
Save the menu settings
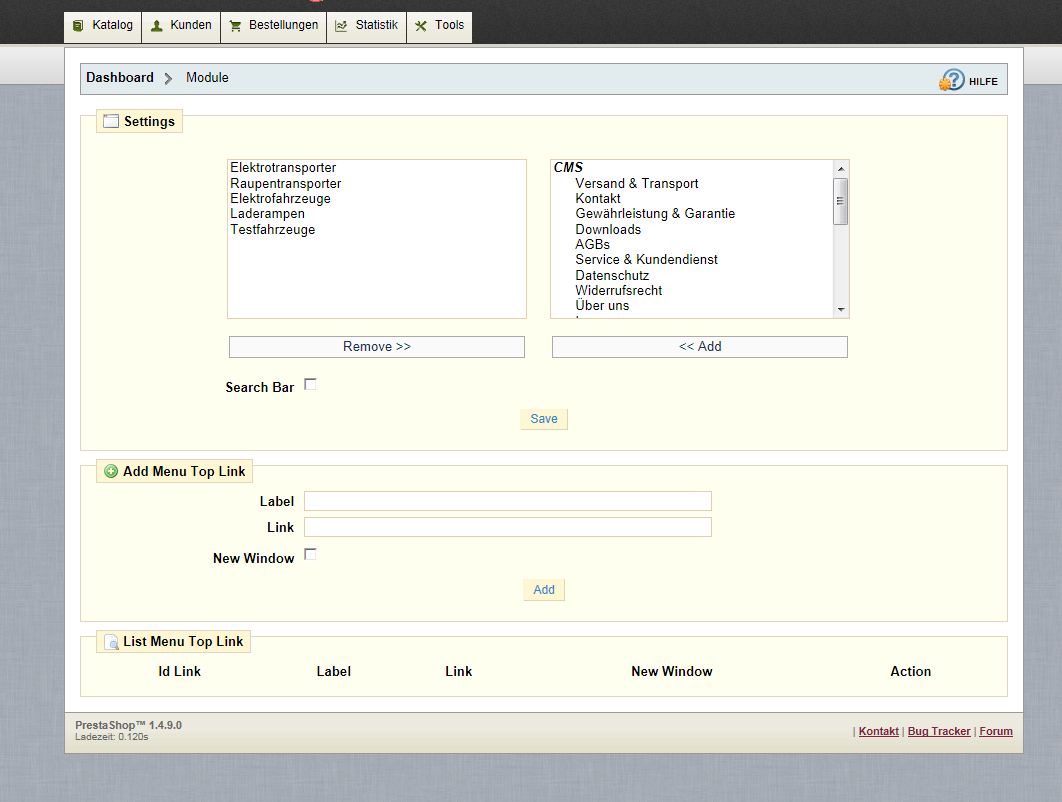coord(544,419)
